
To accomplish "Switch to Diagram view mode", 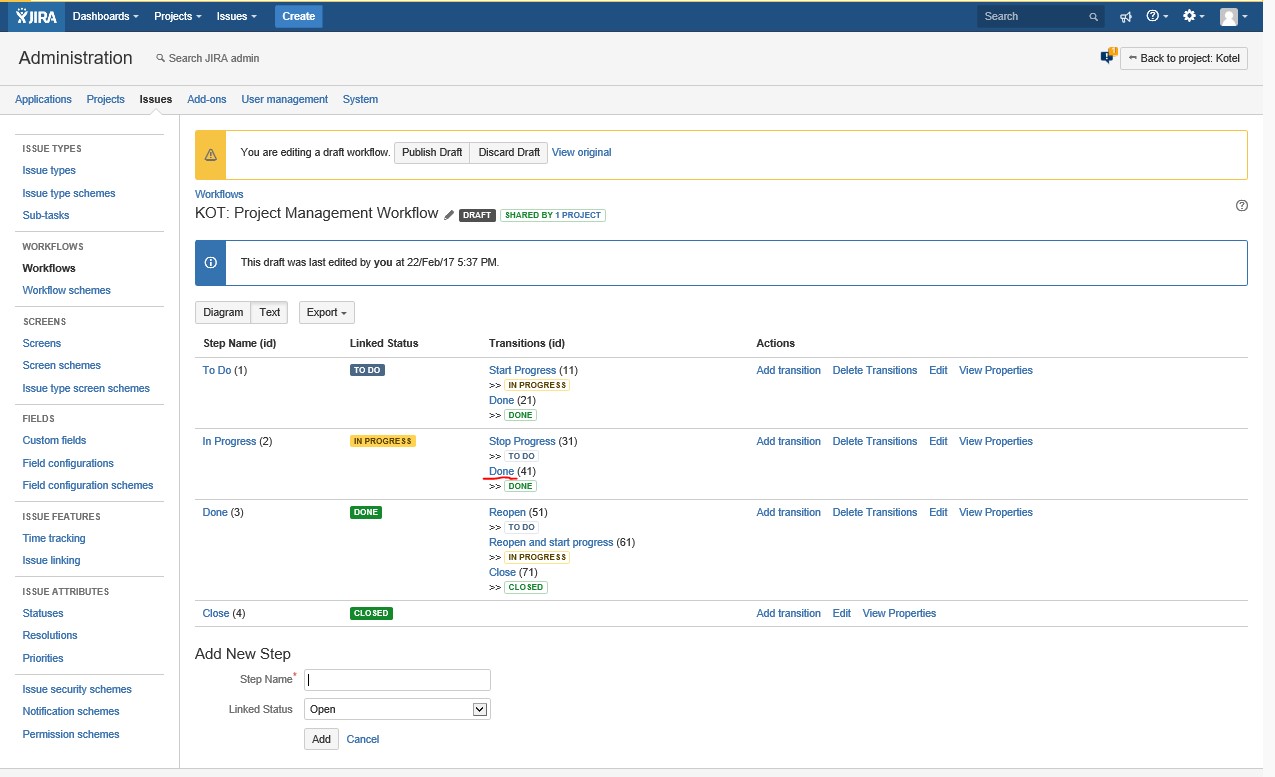I will (223, 312).
